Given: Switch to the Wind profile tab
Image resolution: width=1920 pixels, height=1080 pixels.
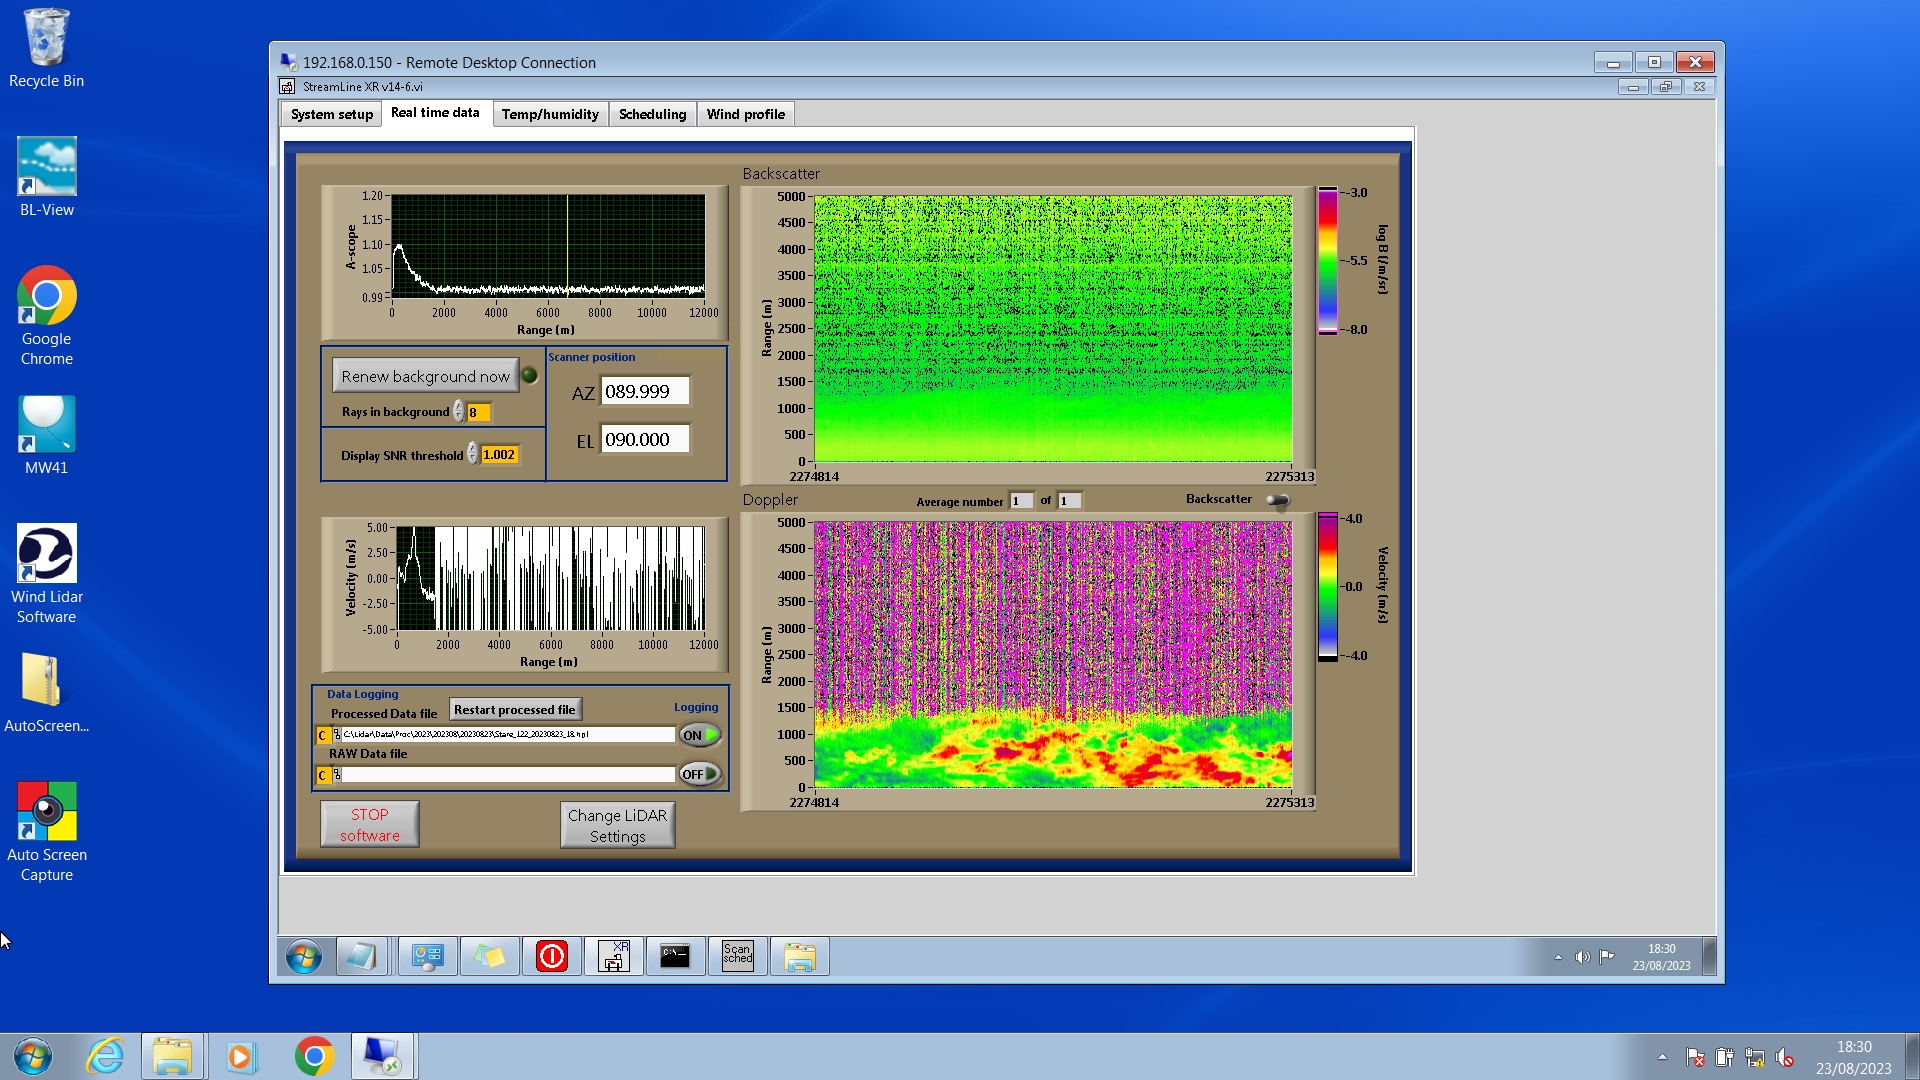Looking at the screenshot, I should click(x=745, y=114).
